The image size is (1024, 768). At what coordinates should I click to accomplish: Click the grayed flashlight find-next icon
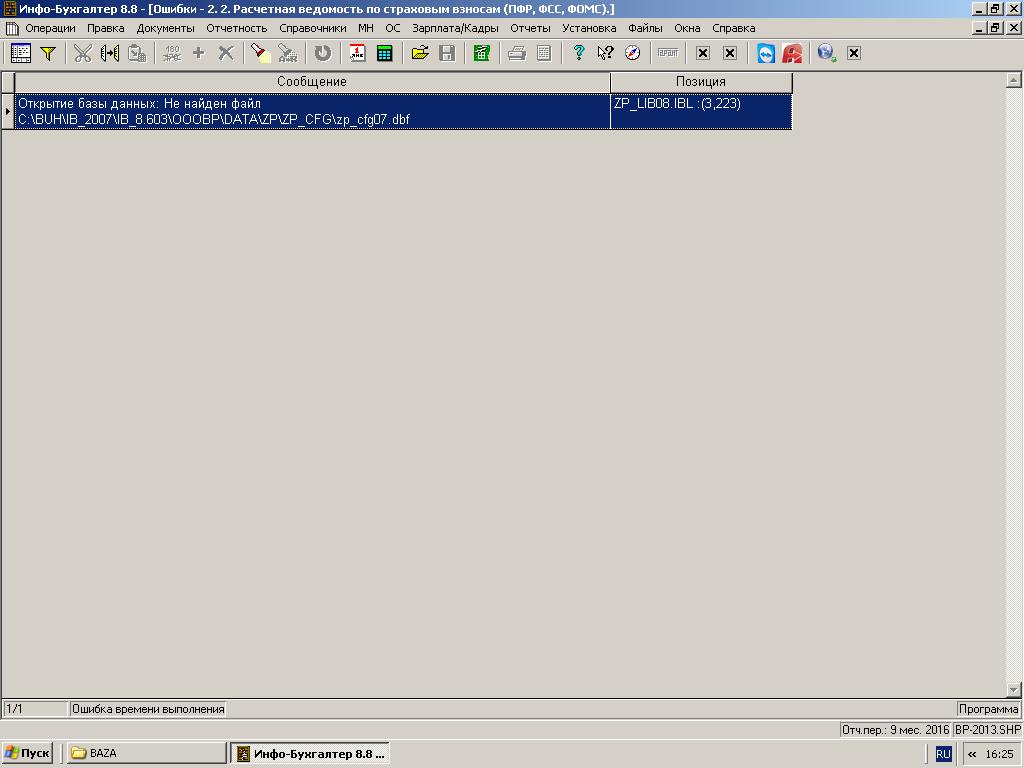click(x=287, y=53)
